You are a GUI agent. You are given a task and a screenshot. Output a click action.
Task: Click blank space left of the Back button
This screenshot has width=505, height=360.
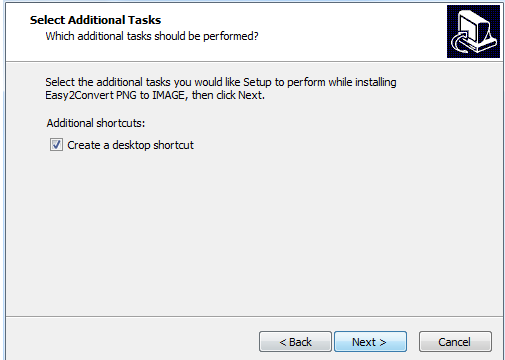coord(133,342)
